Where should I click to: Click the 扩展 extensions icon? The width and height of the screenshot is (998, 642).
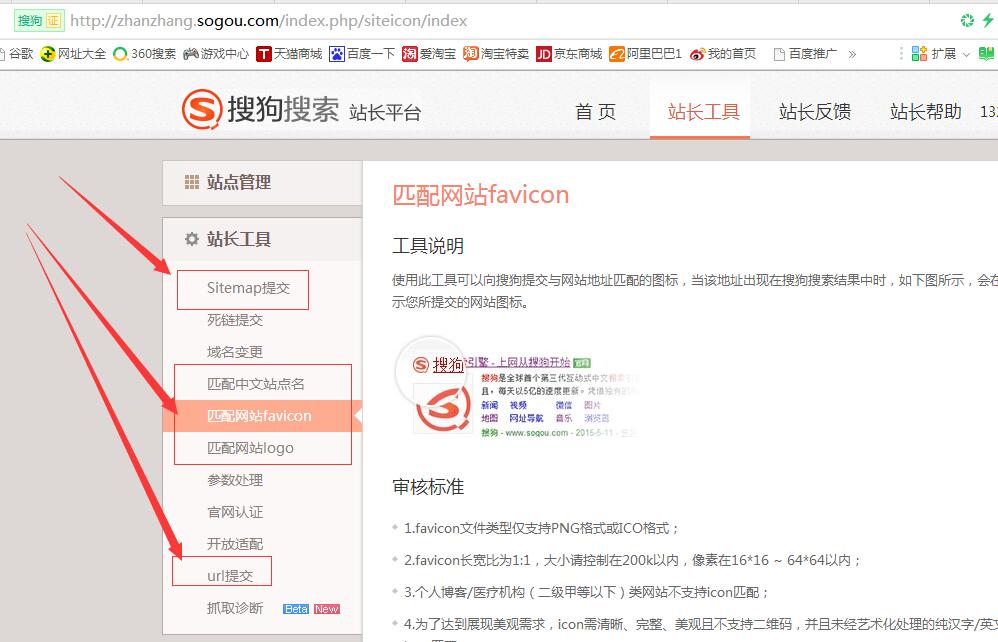(x=919, y=54)
